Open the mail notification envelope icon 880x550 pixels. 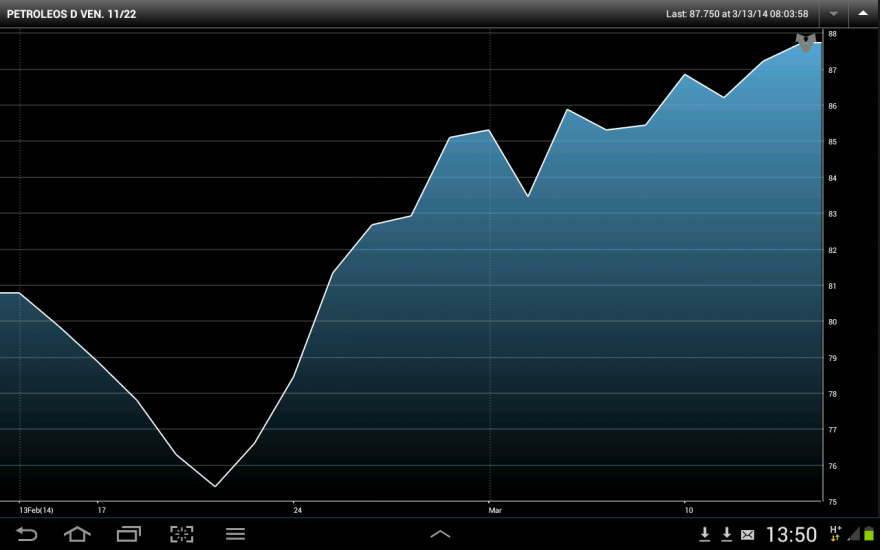pyautogui.click(x=748, y=535)
